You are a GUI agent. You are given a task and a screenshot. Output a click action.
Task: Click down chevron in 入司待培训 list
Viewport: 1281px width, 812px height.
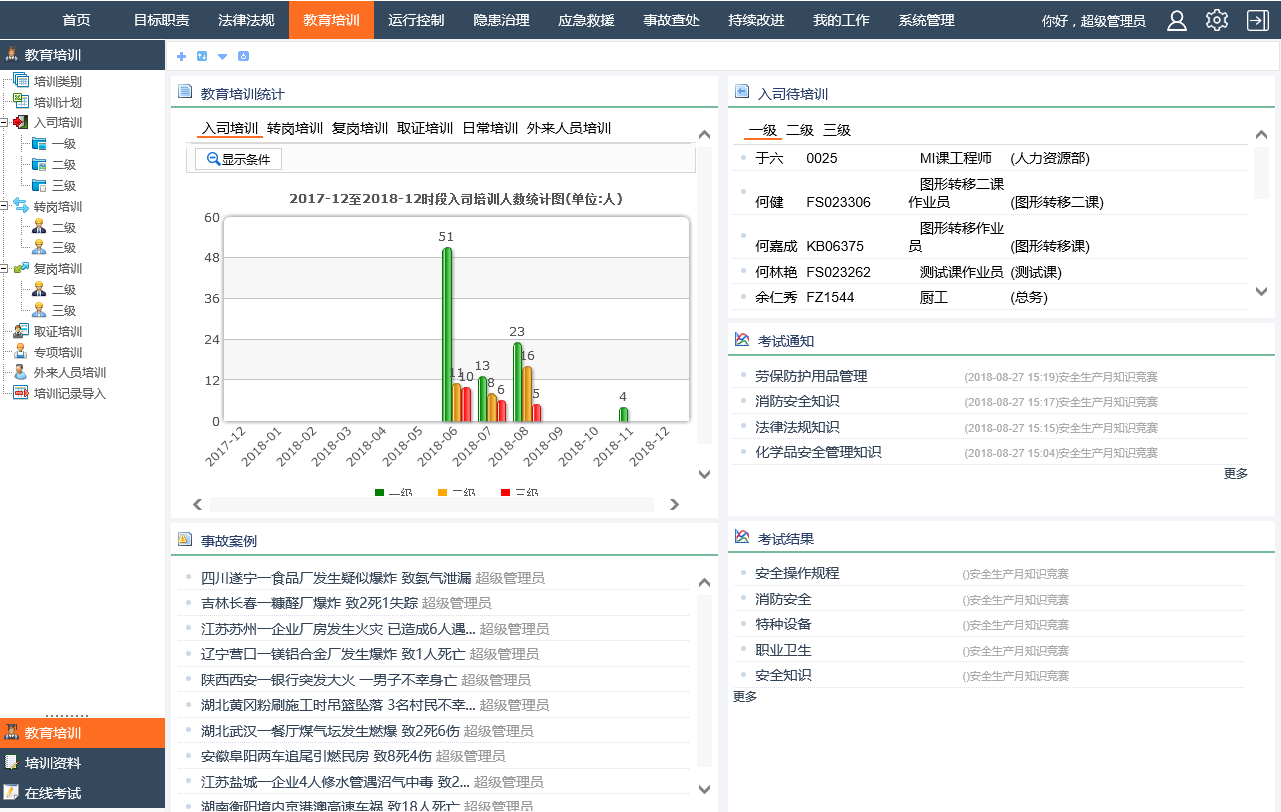tap(1261, 291)
